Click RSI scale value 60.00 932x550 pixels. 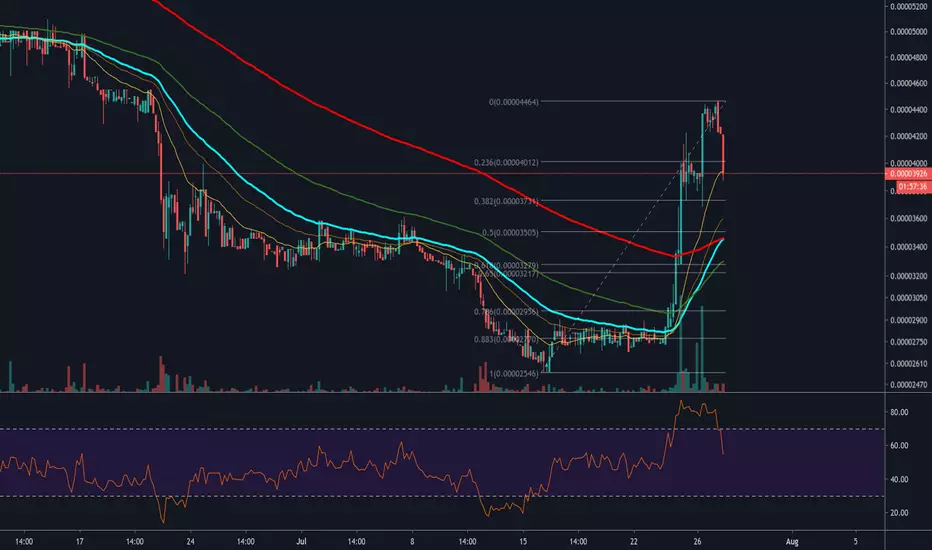899,445
